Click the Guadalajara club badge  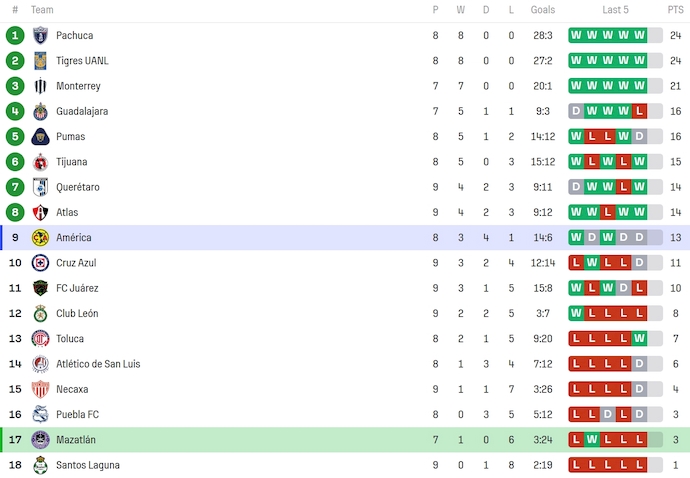(40, 111)
